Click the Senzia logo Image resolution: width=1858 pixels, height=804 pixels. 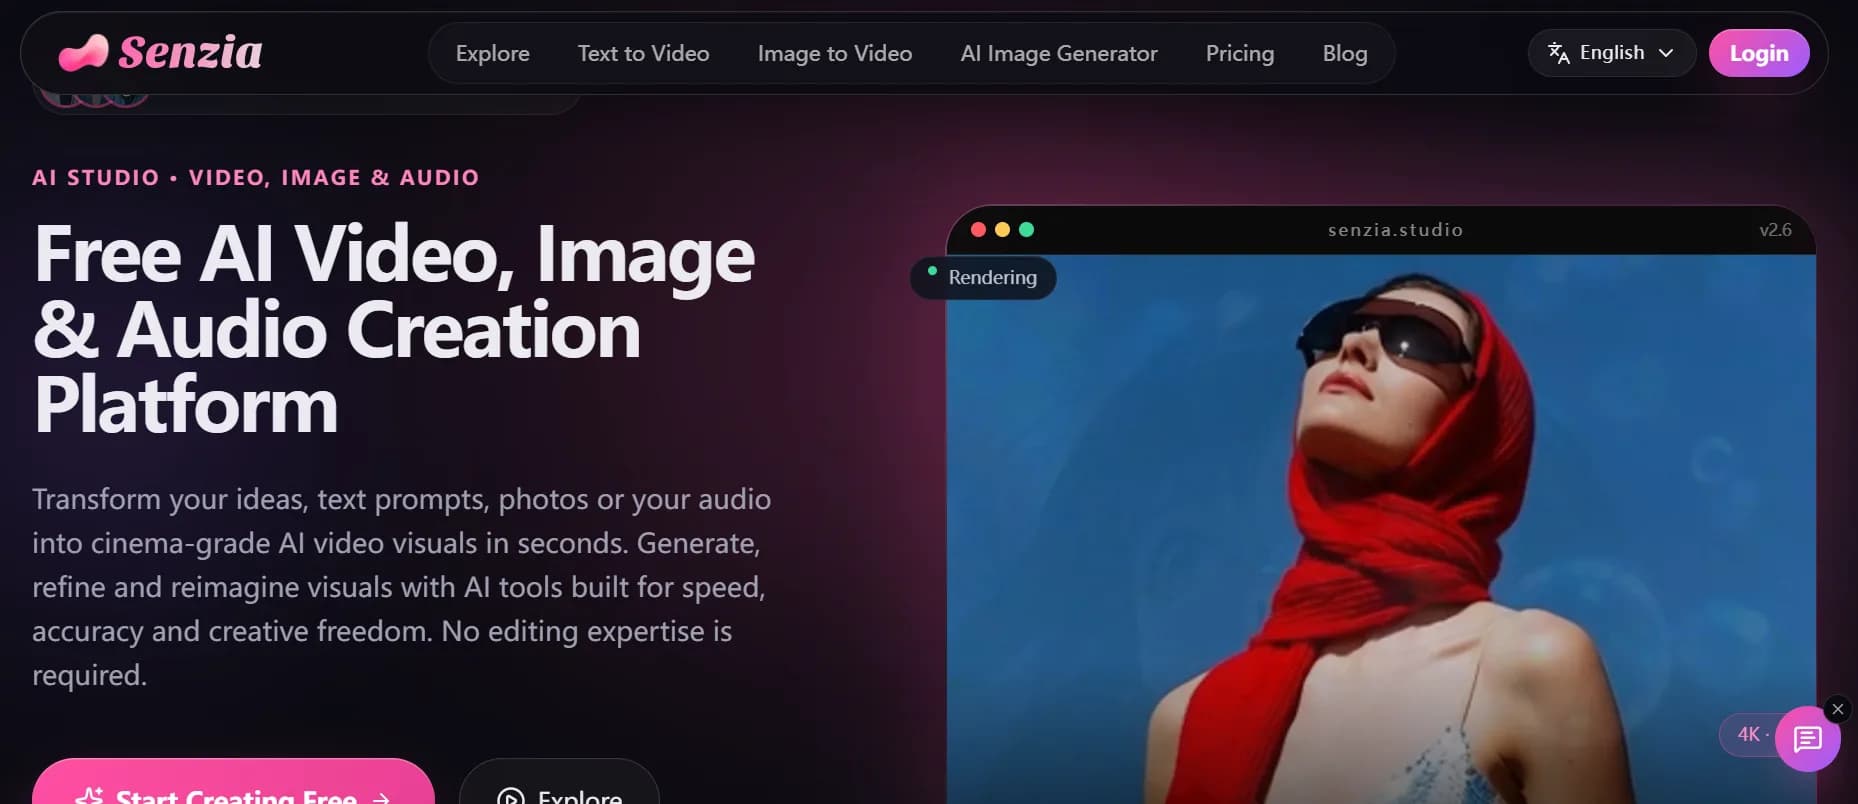point(161,52)
